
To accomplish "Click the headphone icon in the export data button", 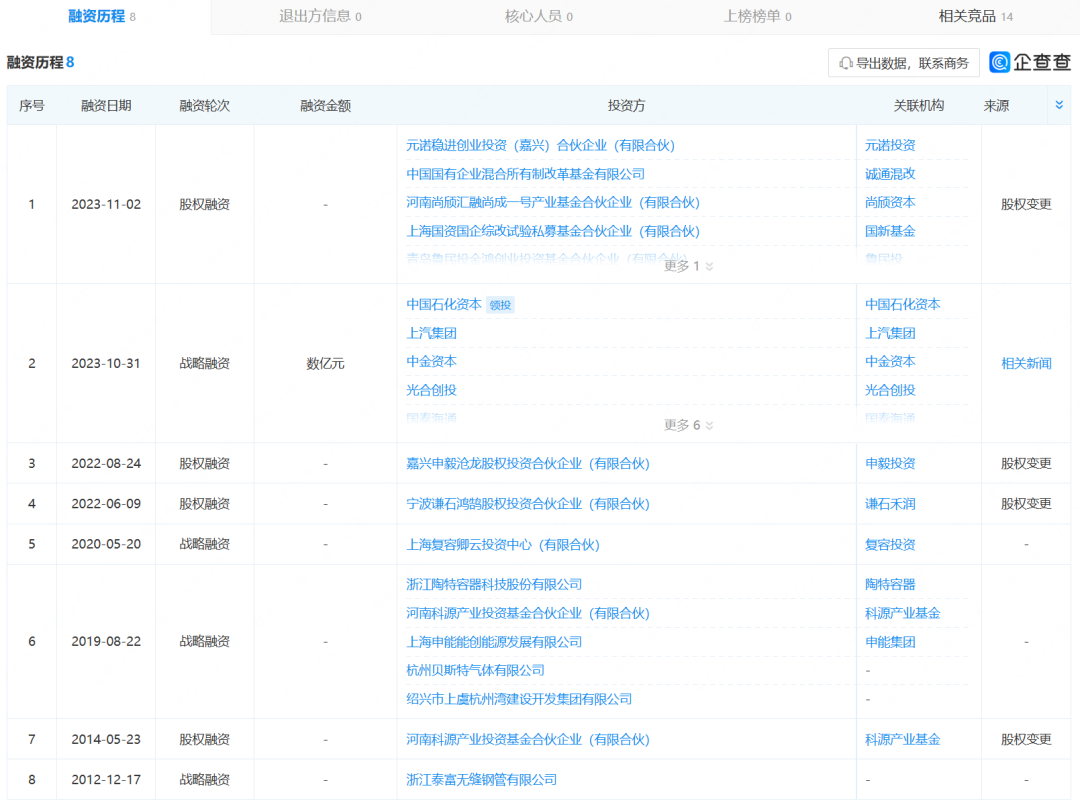I will click(844, 62).
